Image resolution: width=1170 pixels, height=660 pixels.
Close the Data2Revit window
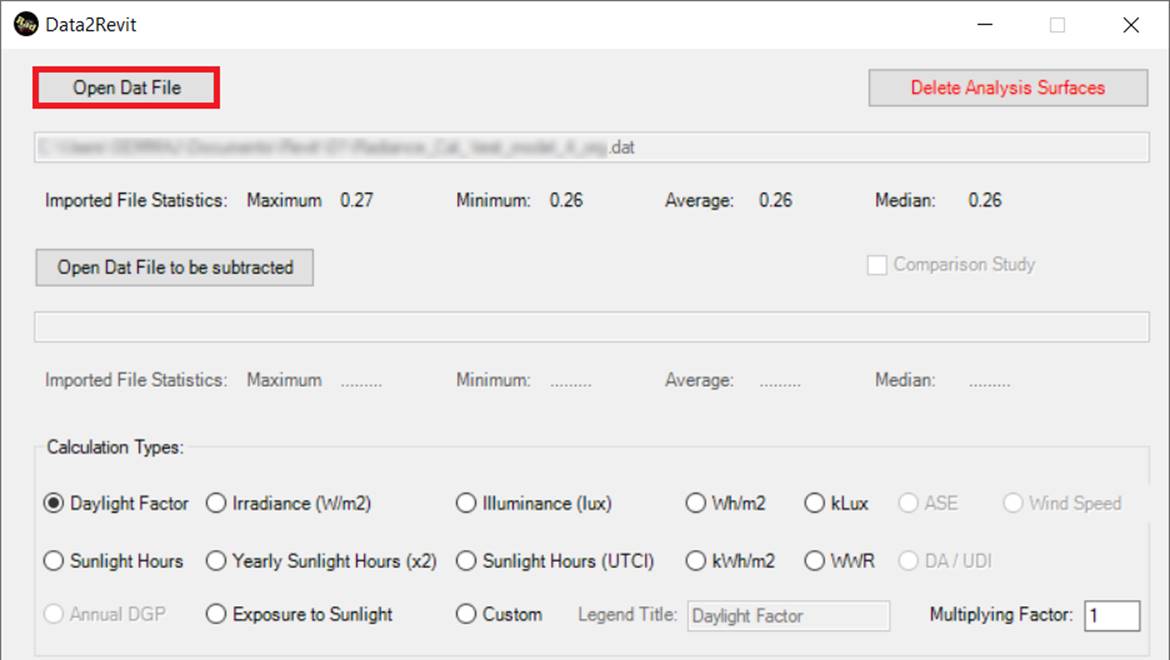coord(1130,25)
